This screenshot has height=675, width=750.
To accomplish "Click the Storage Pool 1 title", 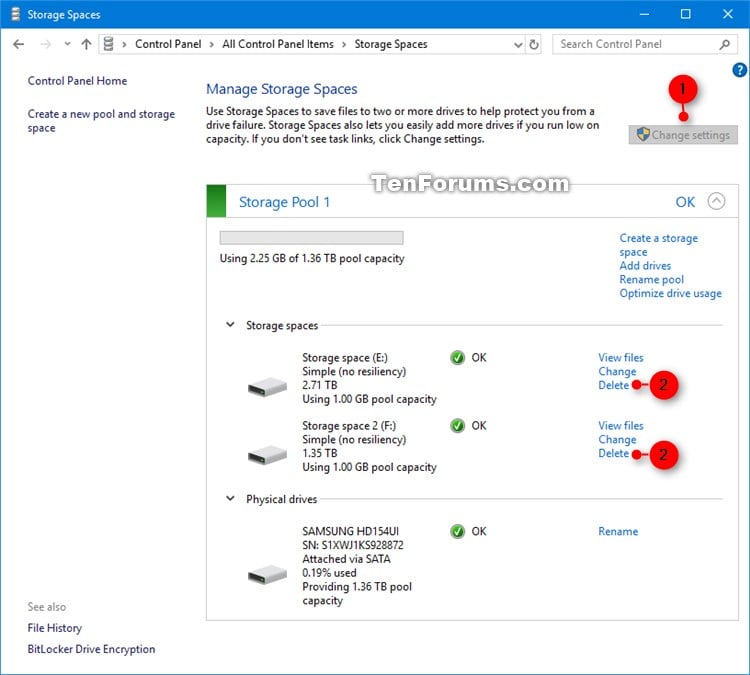I will (284, 202).
